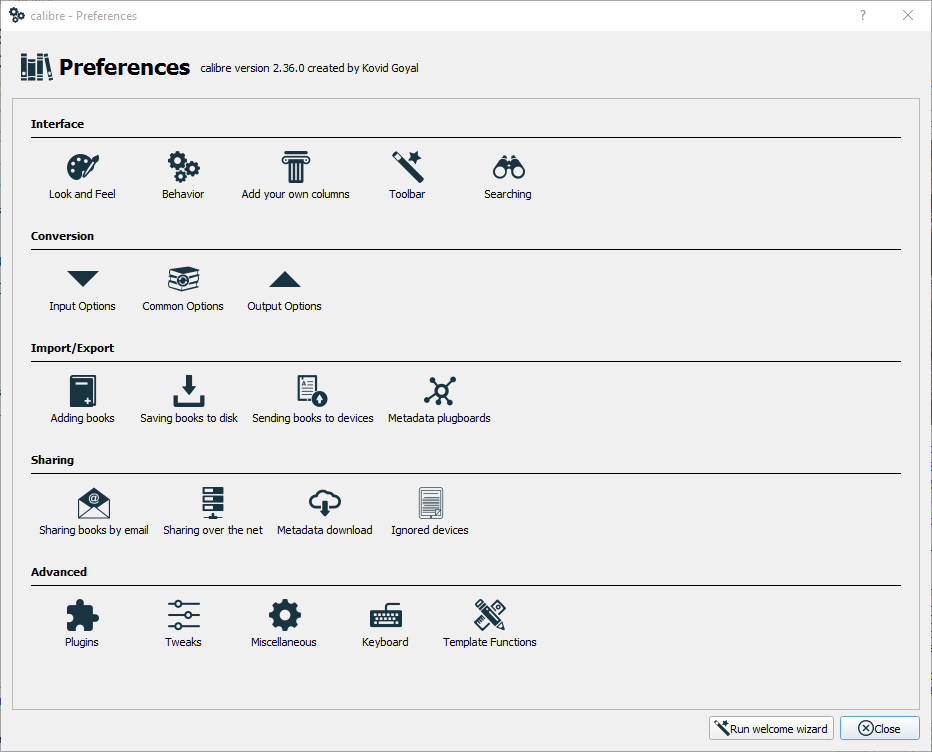The image size is (932, 752).
Task: Open Sending books to devices settings
Action: [312, 391]
